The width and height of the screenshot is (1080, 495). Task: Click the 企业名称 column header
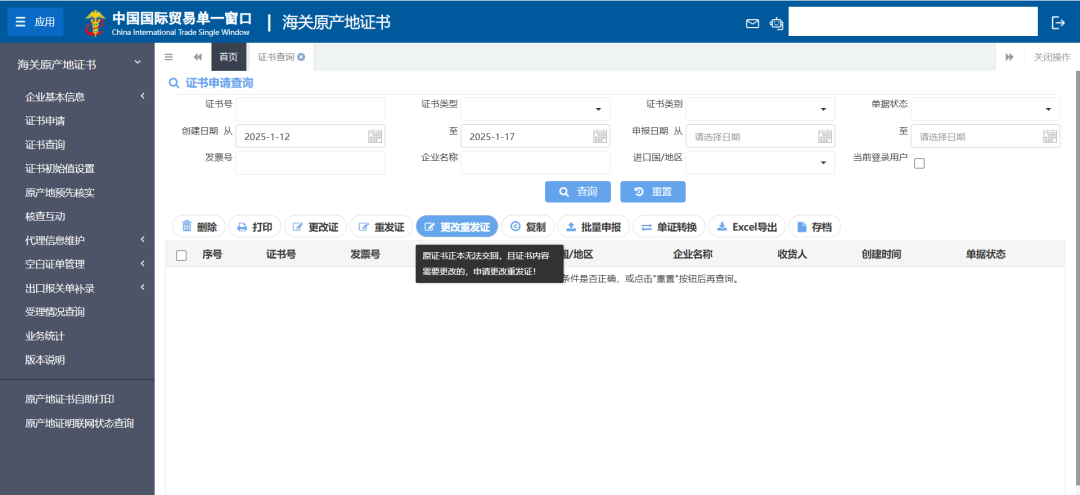tap(692, 255)
